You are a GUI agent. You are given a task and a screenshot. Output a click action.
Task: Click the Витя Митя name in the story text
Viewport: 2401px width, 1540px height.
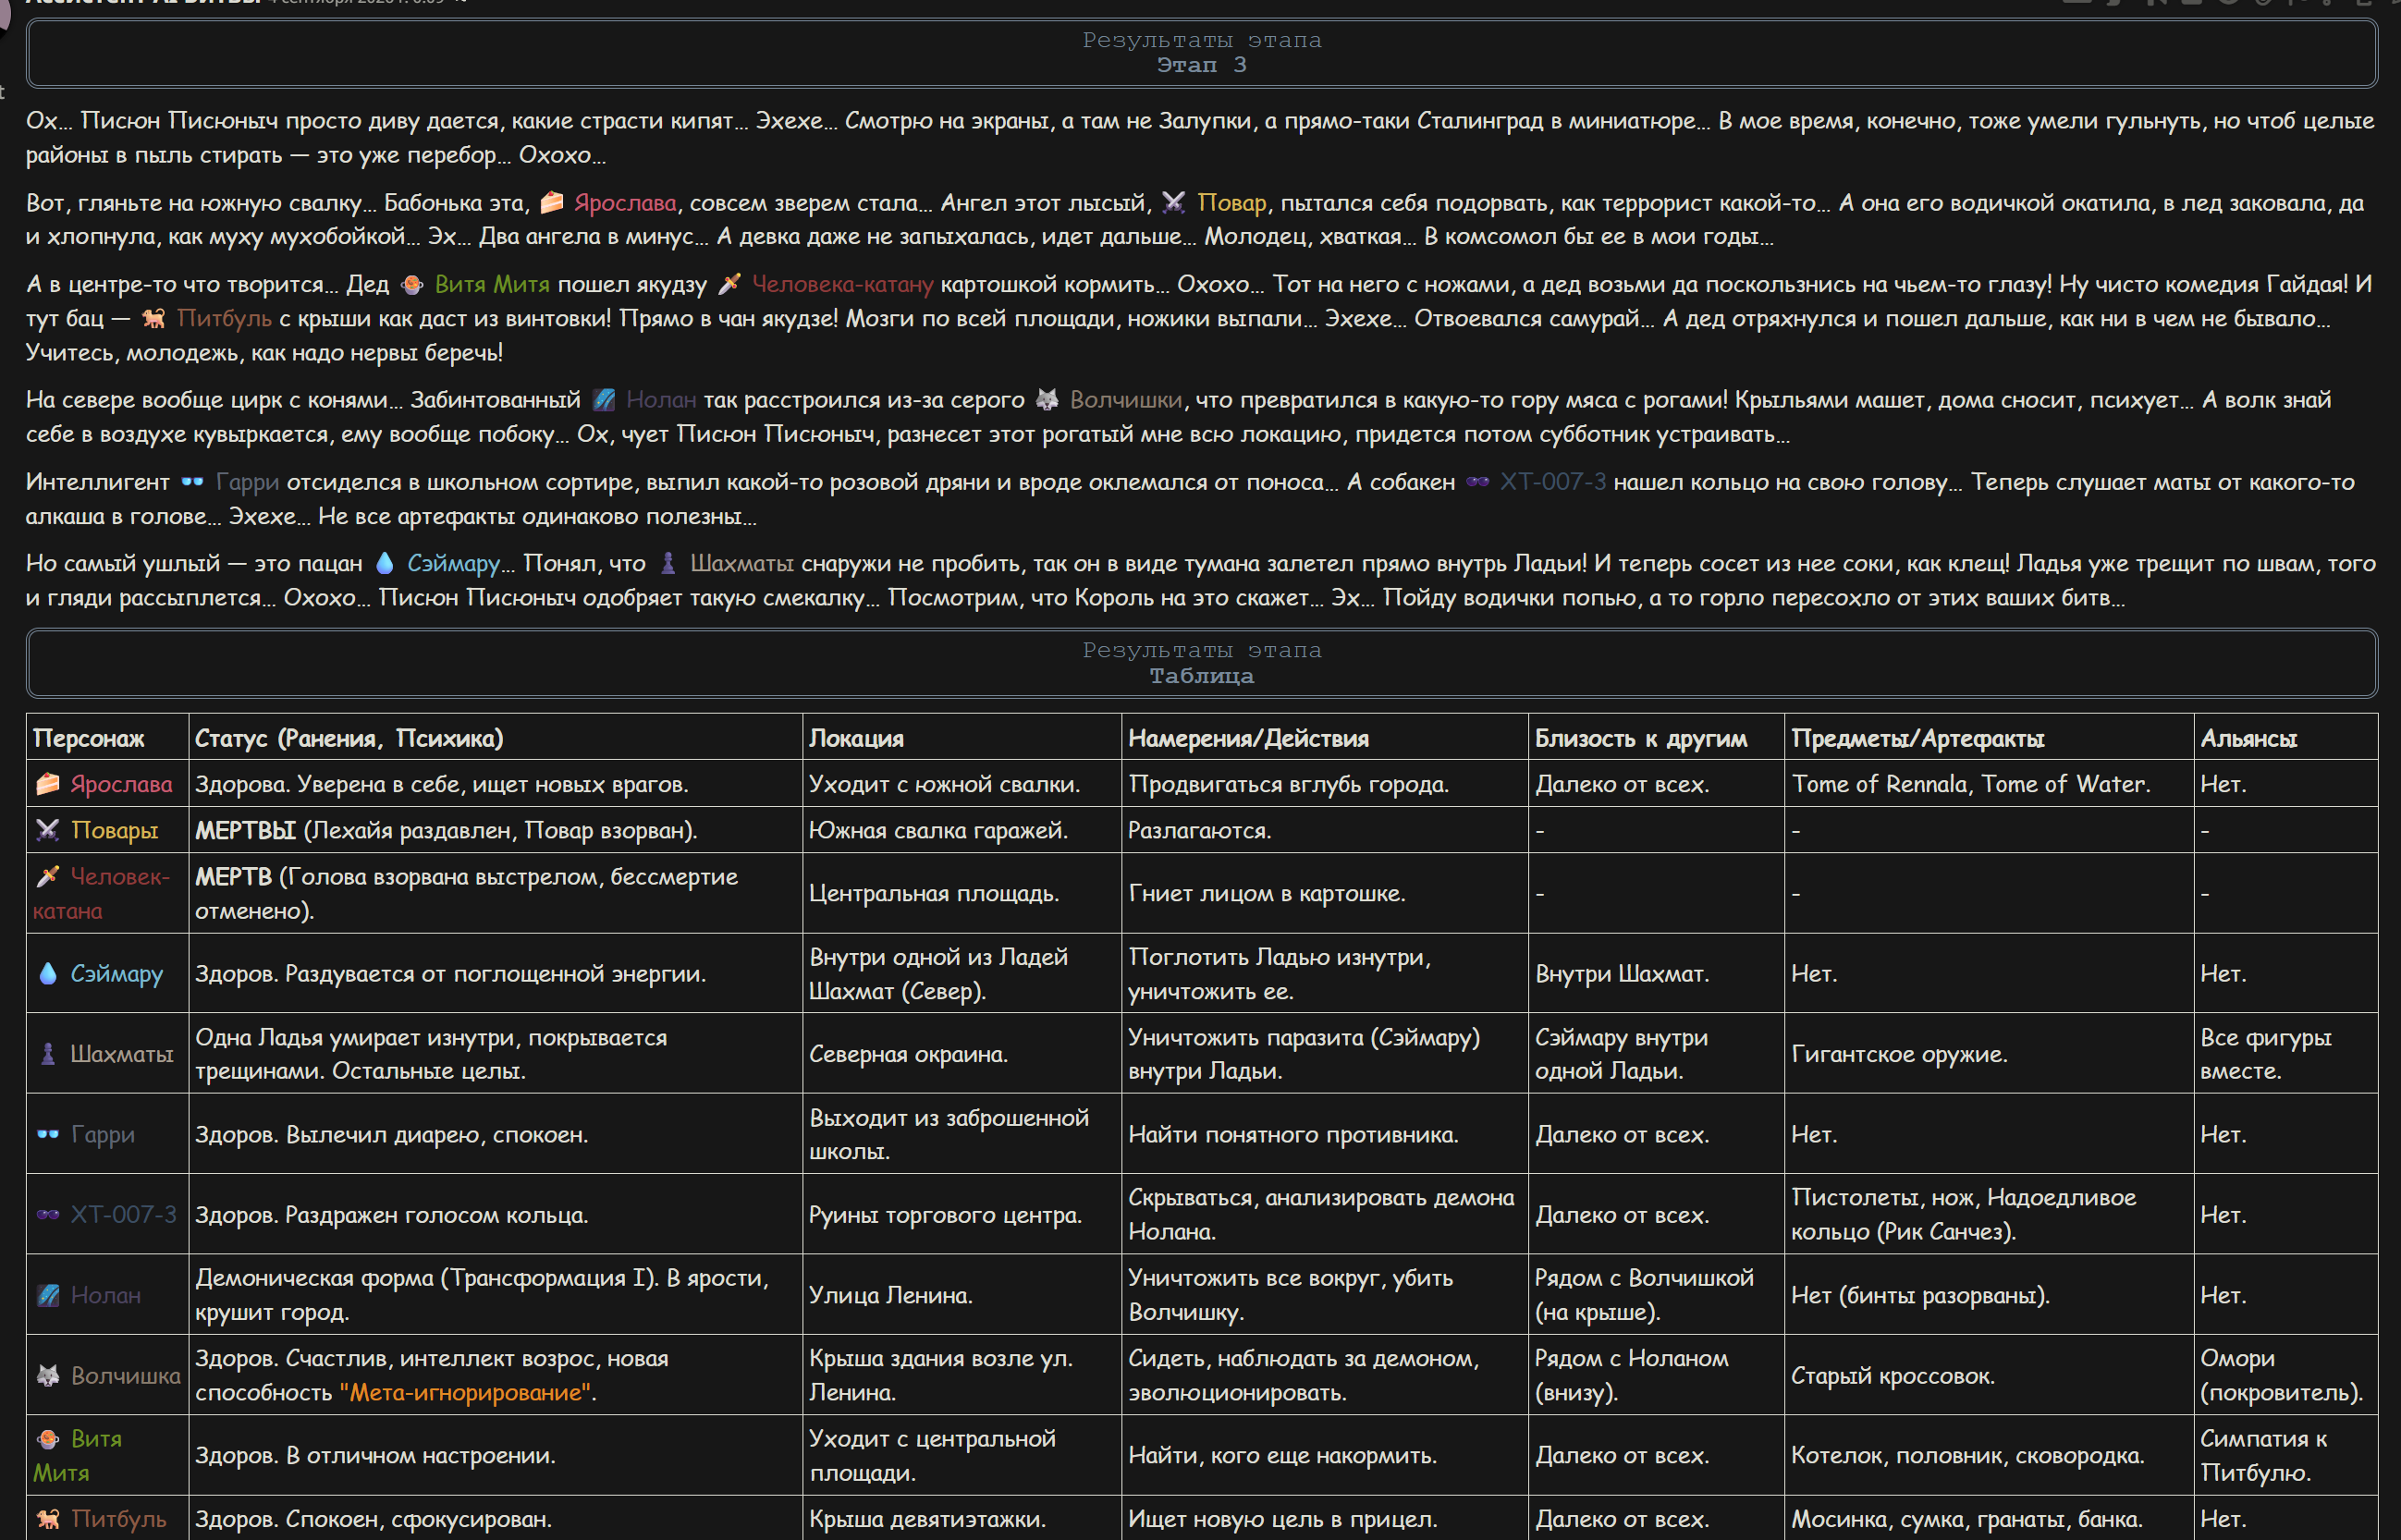coord(492,285)
